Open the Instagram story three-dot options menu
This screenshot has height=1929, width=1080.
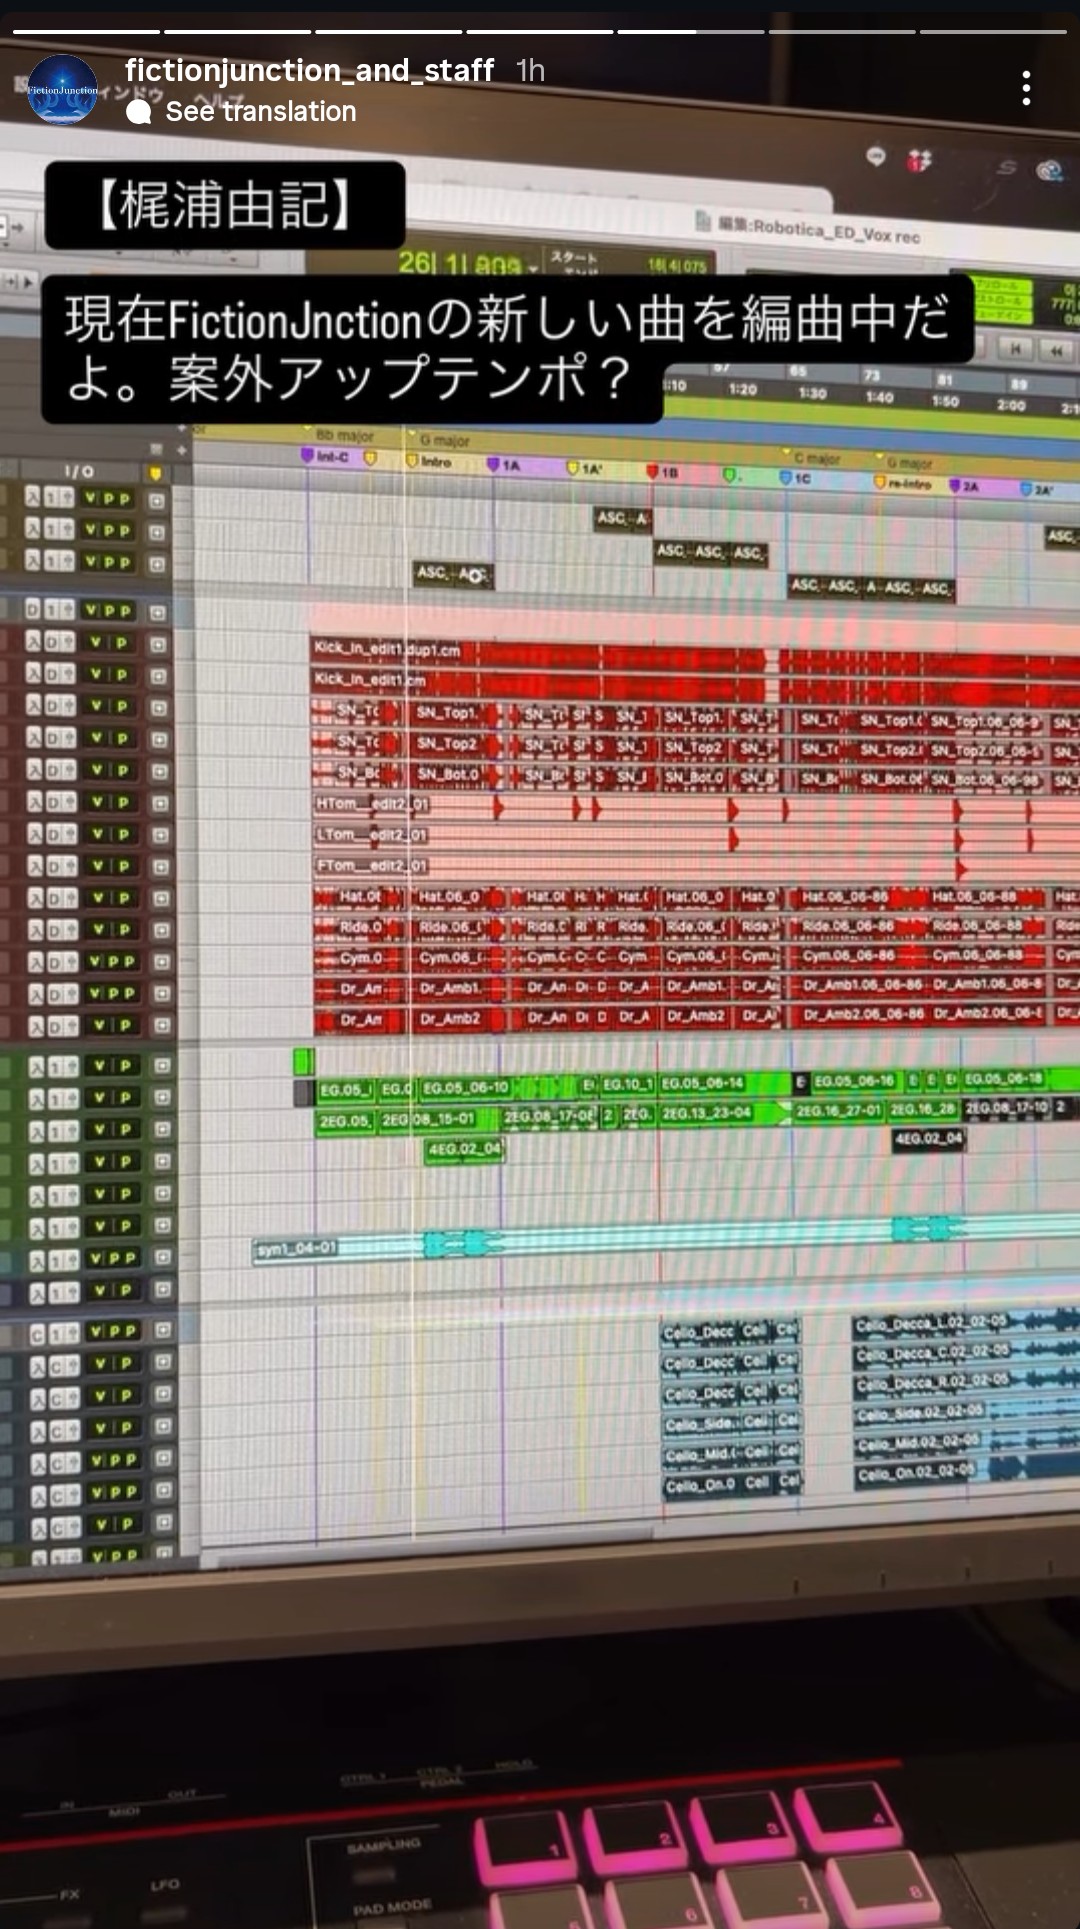[x=1026, y=88]
